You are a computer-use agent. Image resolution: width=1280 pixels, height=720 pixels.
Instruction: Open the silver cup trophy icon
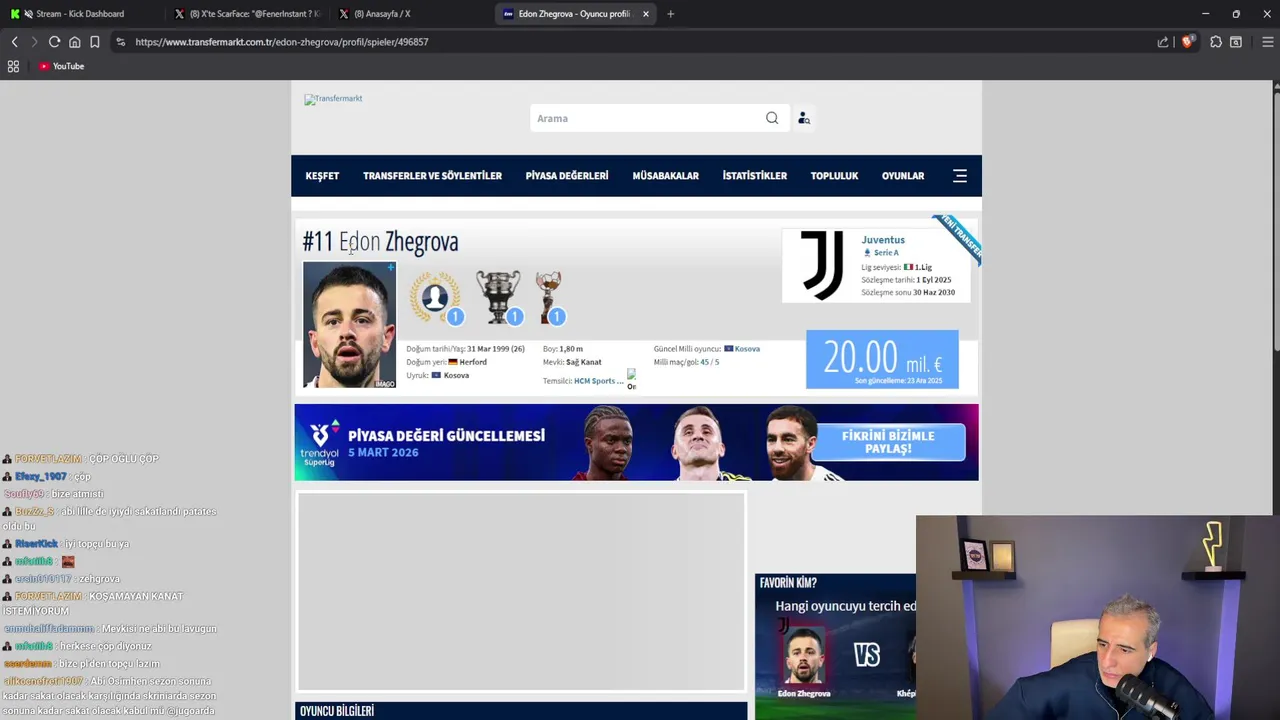pos(498,297)
